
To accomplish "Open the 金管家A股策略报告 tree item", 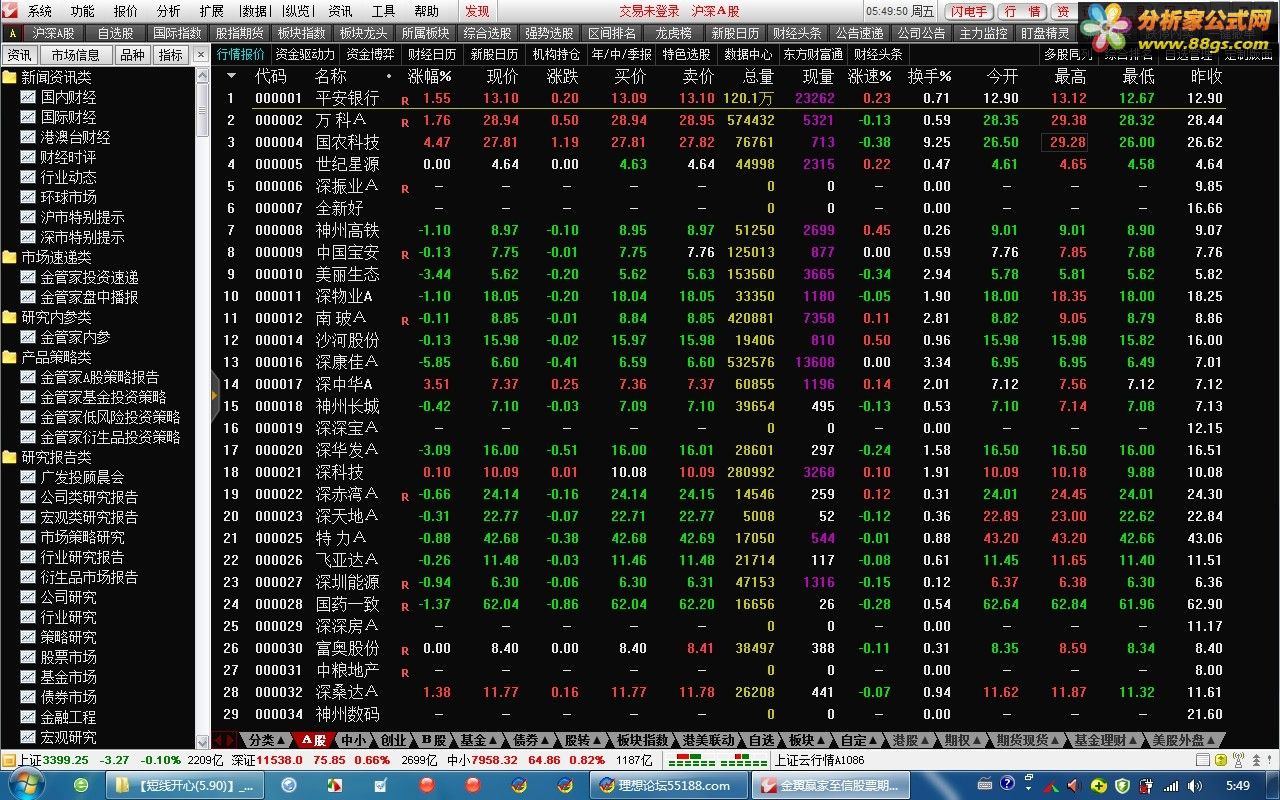I will [x=99, y=377].
